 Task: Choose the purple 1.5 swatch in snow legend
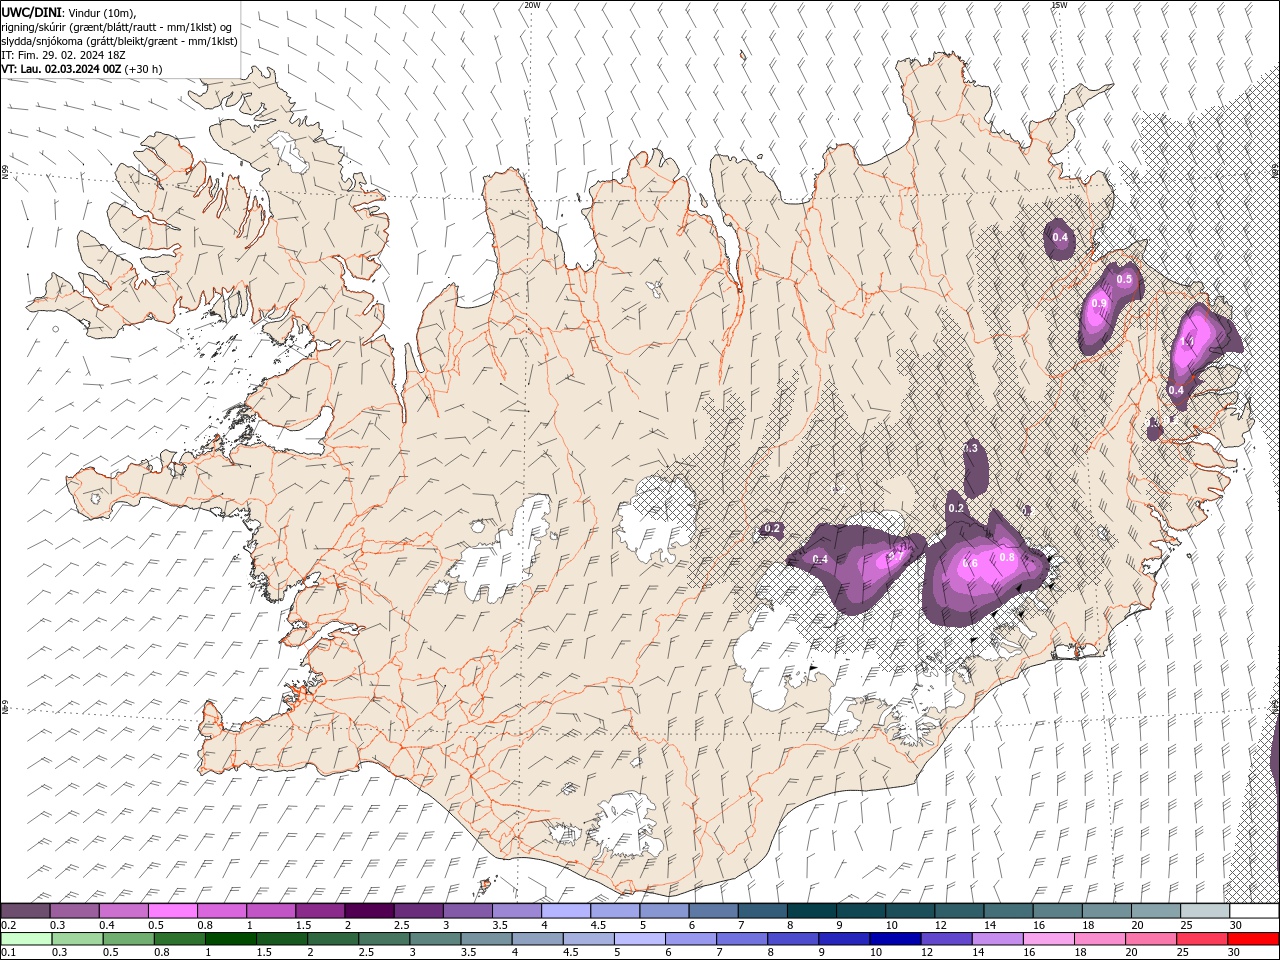(320, 911)
